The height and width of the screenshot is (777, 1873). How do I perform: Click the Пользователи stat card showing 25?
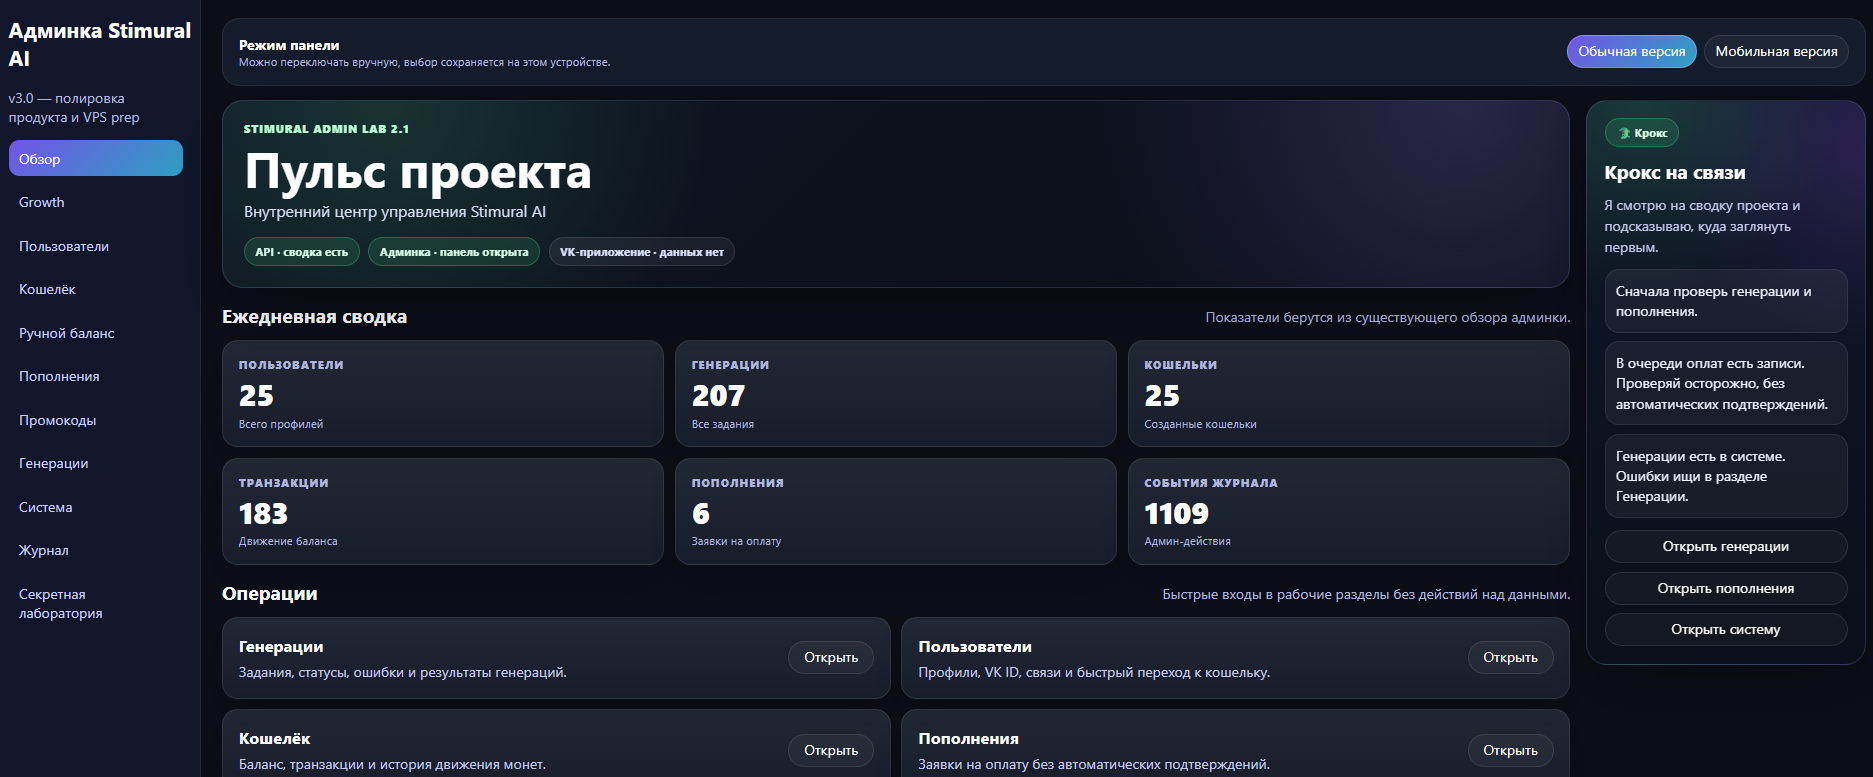click(x=443, y=393)
